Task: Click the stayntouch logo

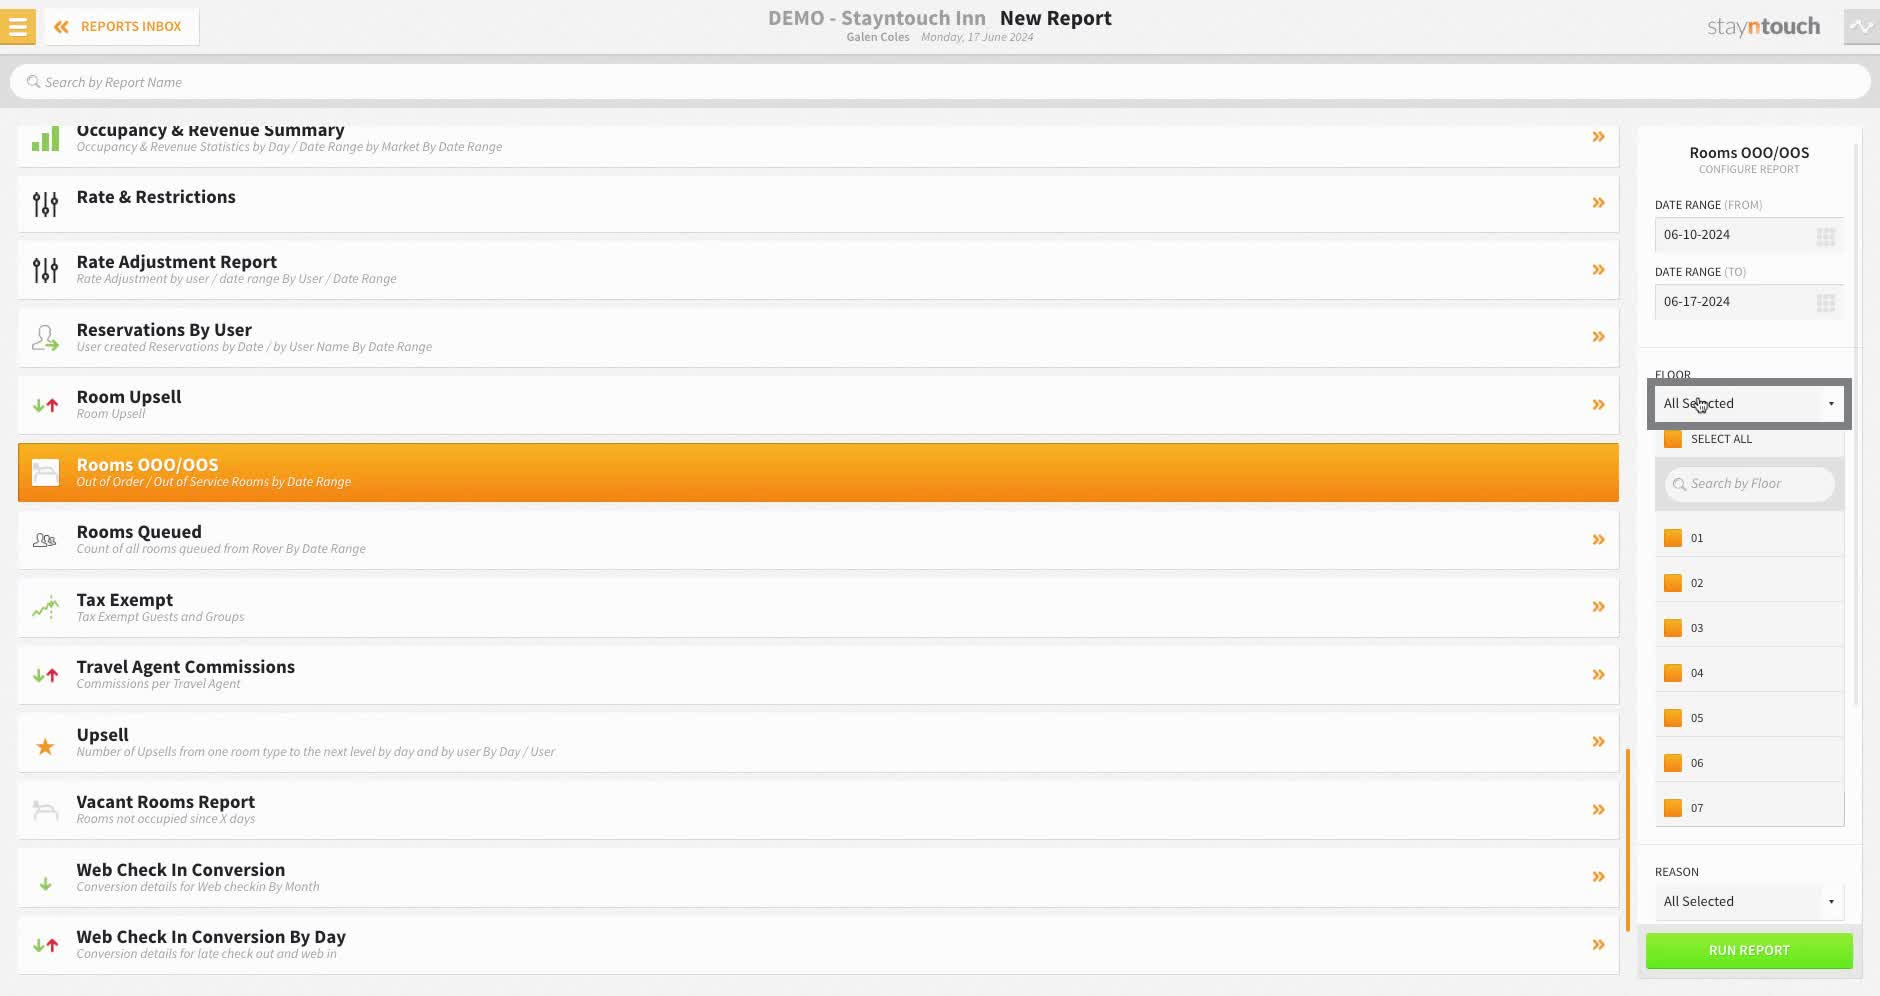Action: [1763, 27]
